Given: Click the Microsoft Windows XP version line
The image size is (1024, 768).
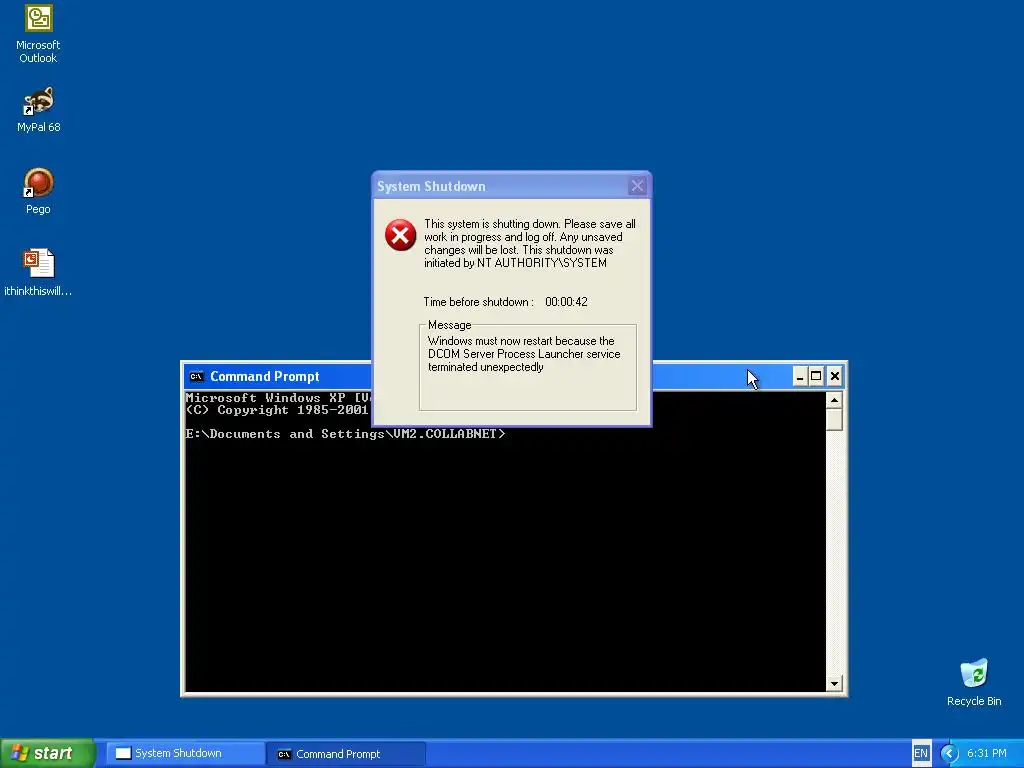Looking at the screenshot, I should click(x=278, y=397).
